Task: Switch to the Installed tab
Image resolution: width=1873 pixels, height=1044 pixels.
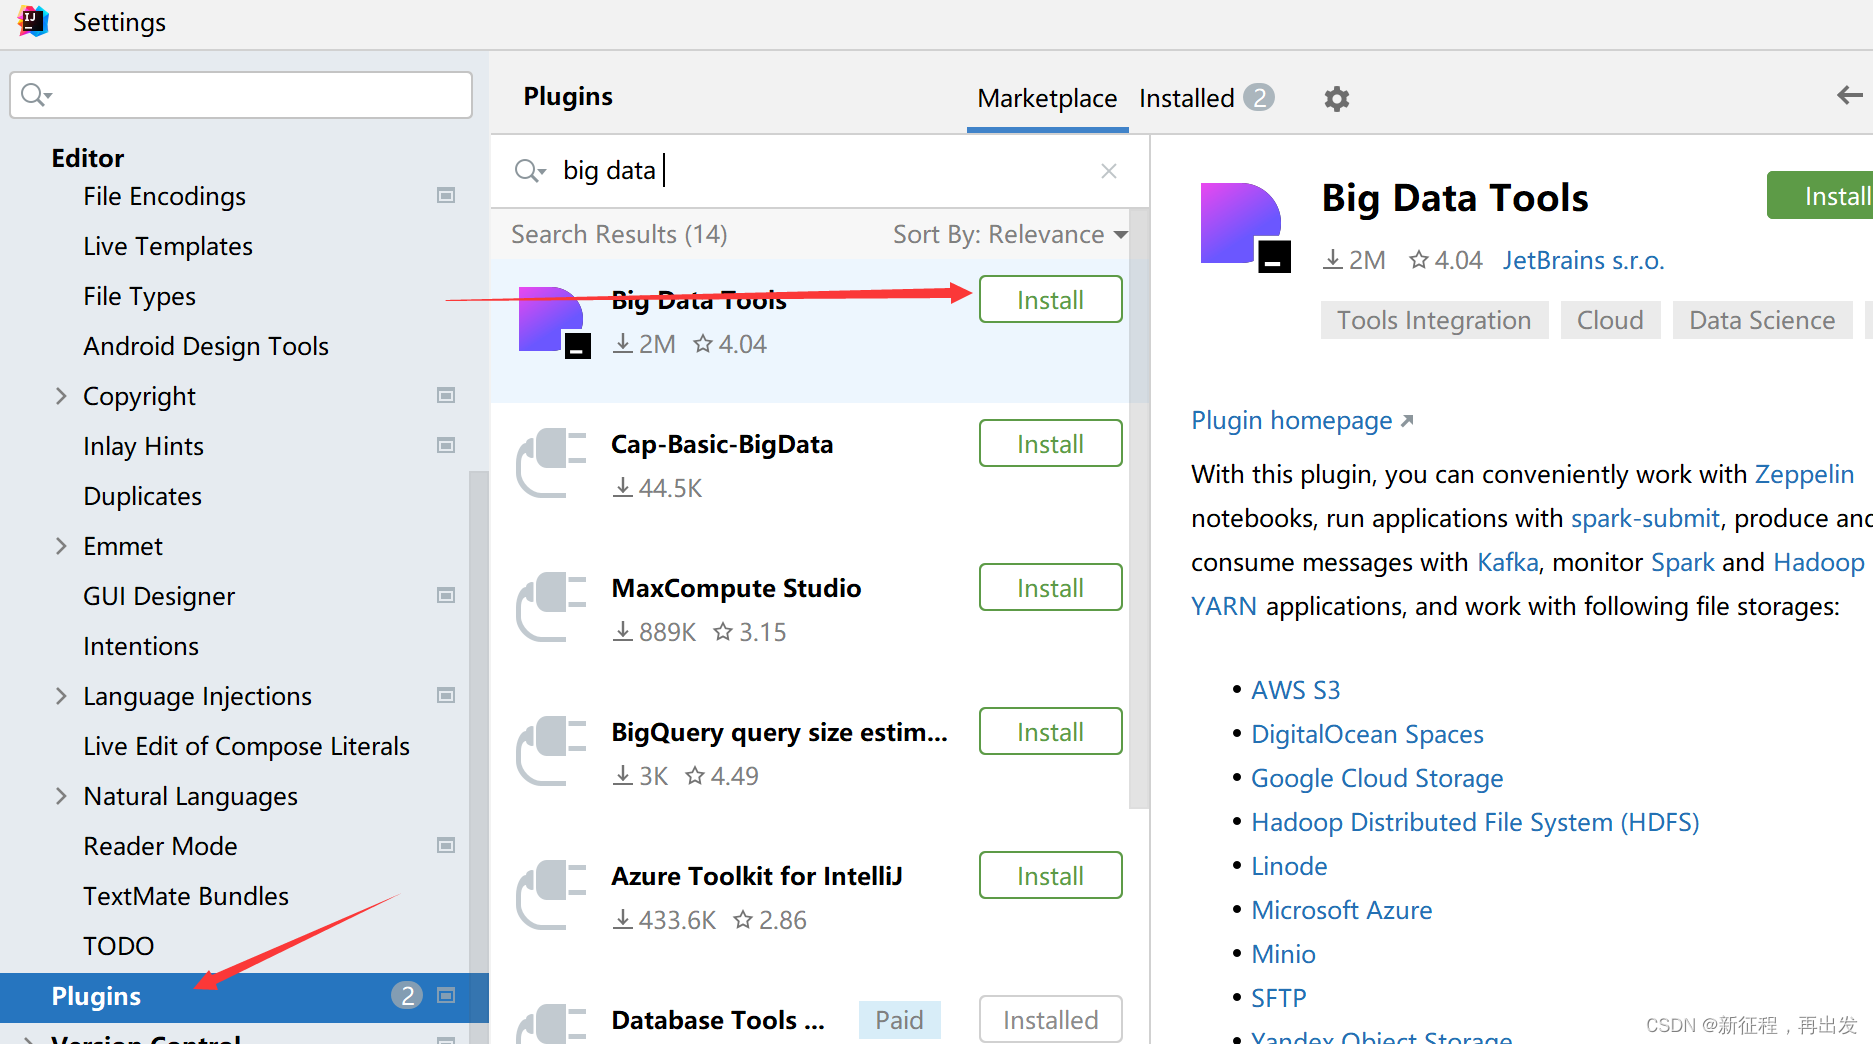Action: tap(1186, 98)
